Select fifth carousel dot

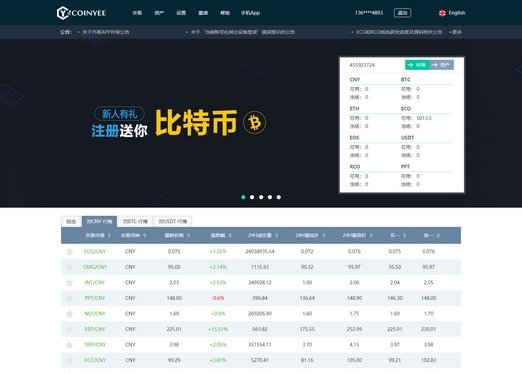click(x=279, y=197)
